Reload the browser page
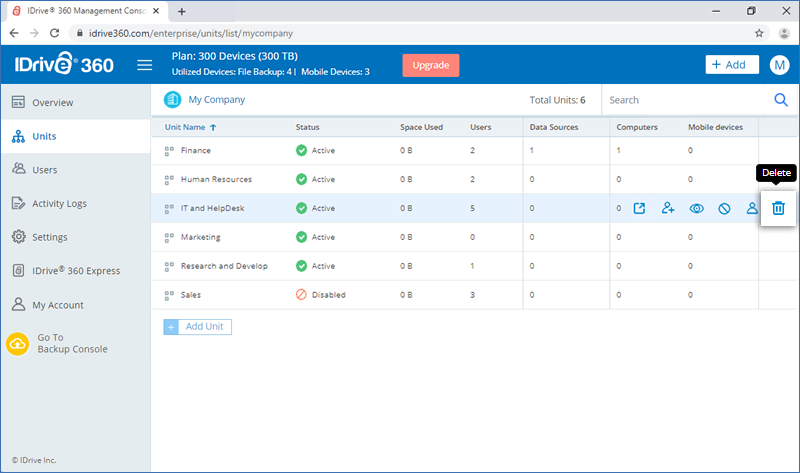Screen dimensions: 800x473 (x=55, y=33)
